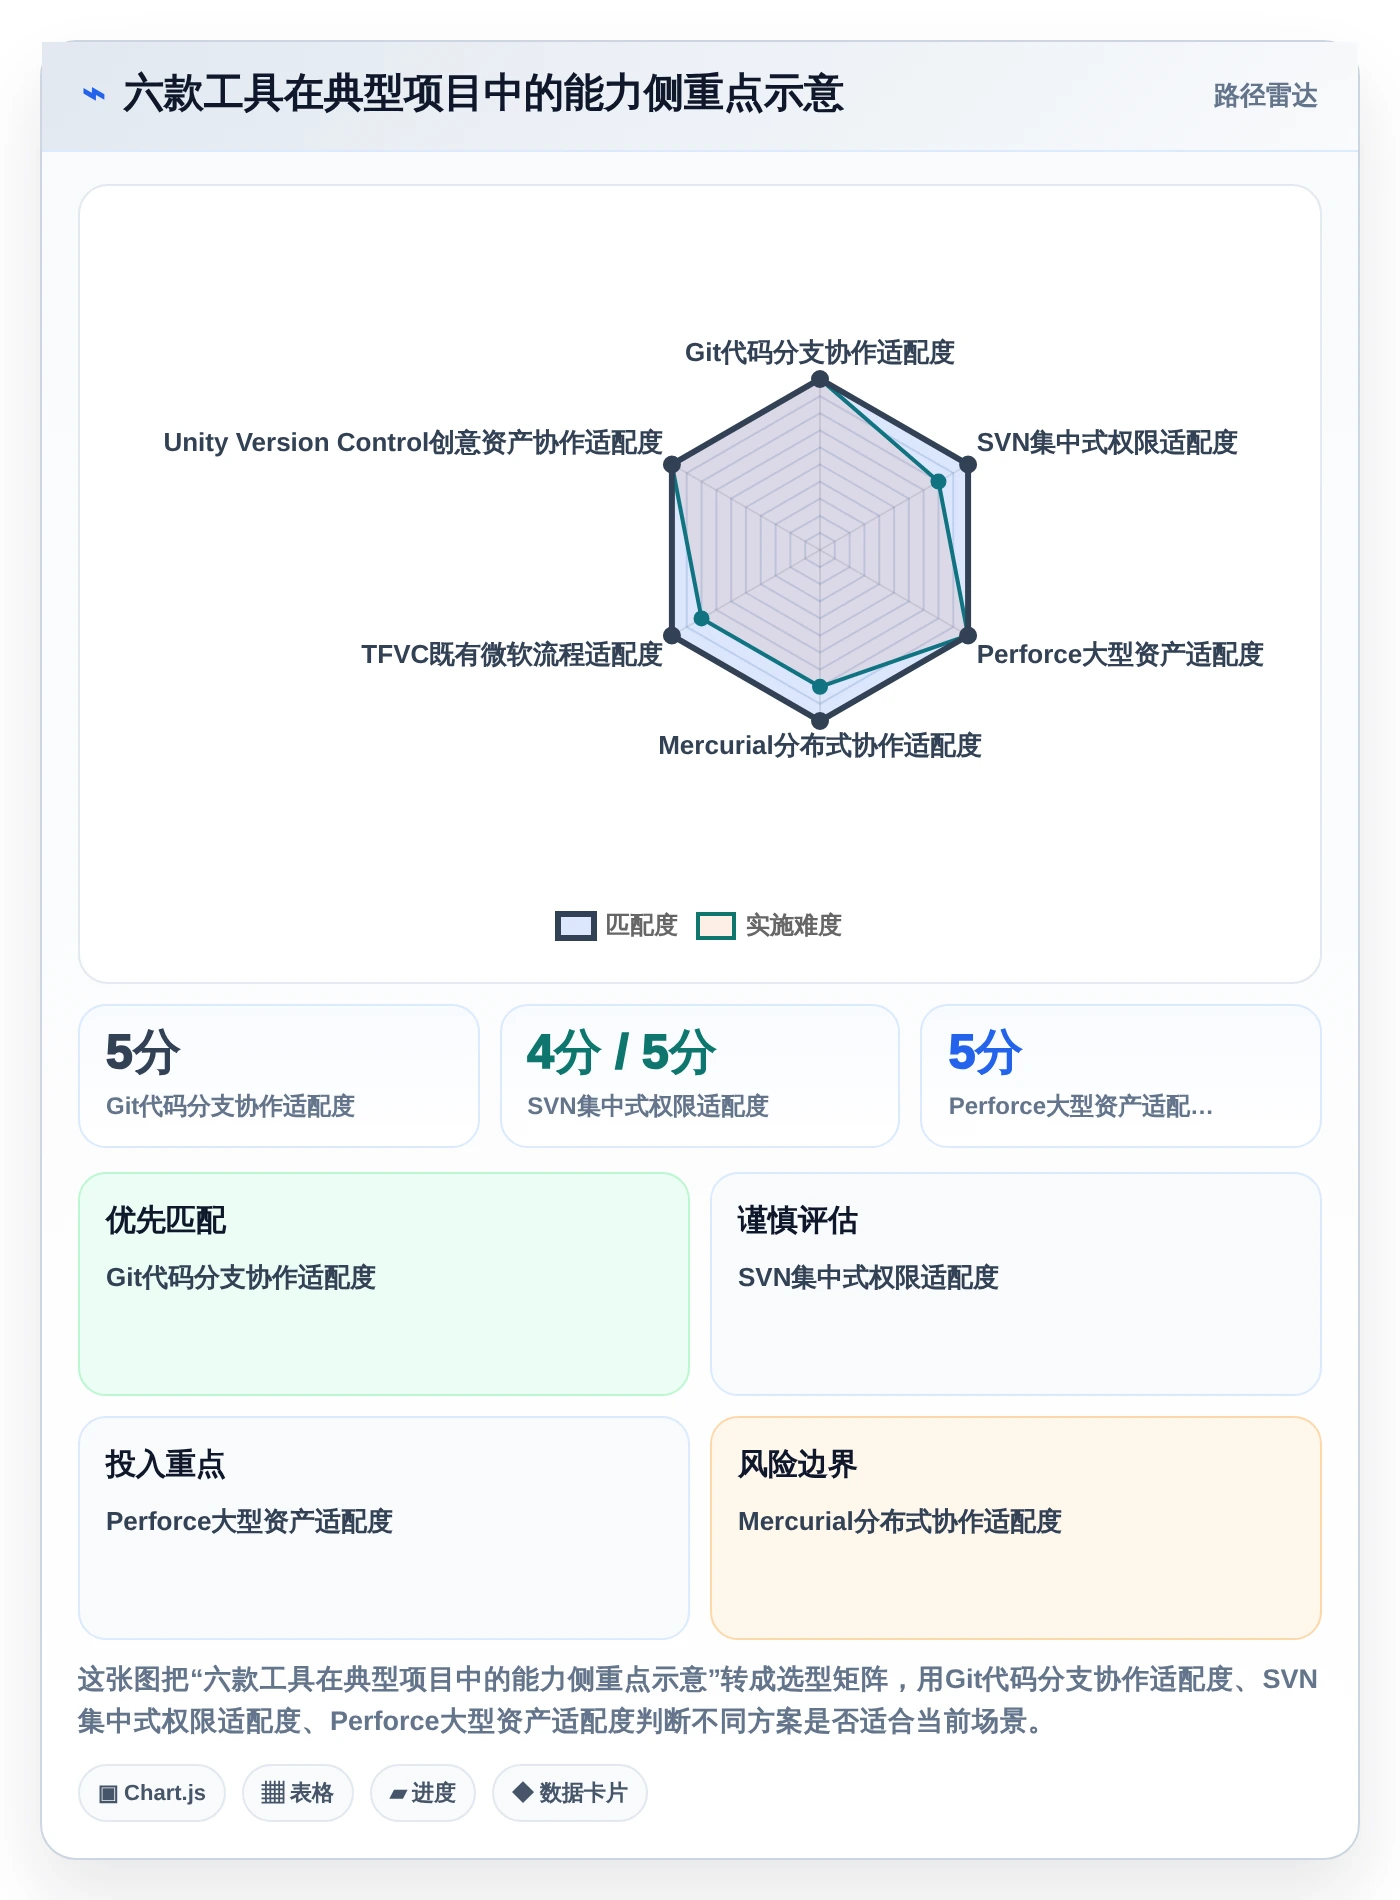Click the Chart.js tag chip

click(x=152, y=1793)
